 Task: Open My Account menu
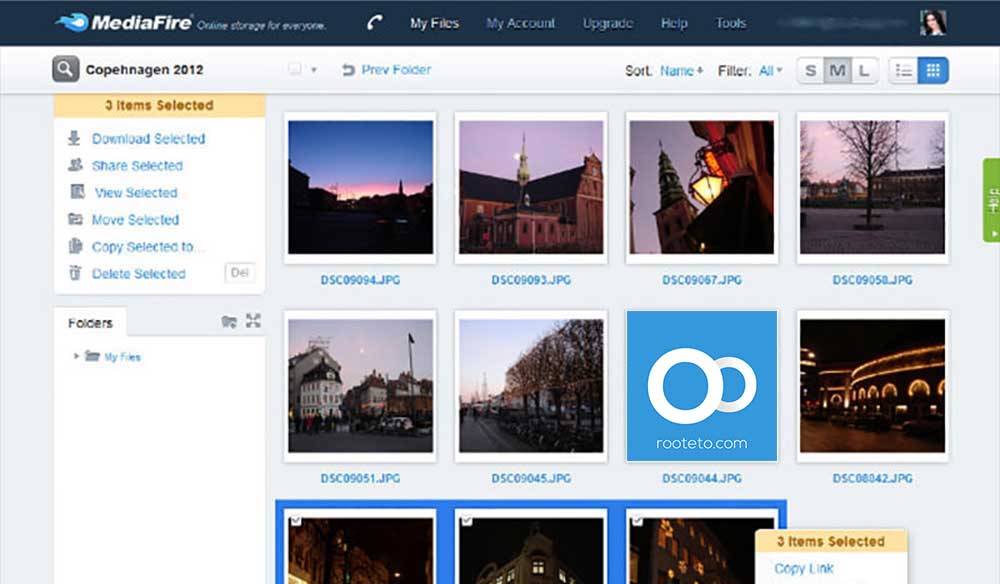point(520,23)
